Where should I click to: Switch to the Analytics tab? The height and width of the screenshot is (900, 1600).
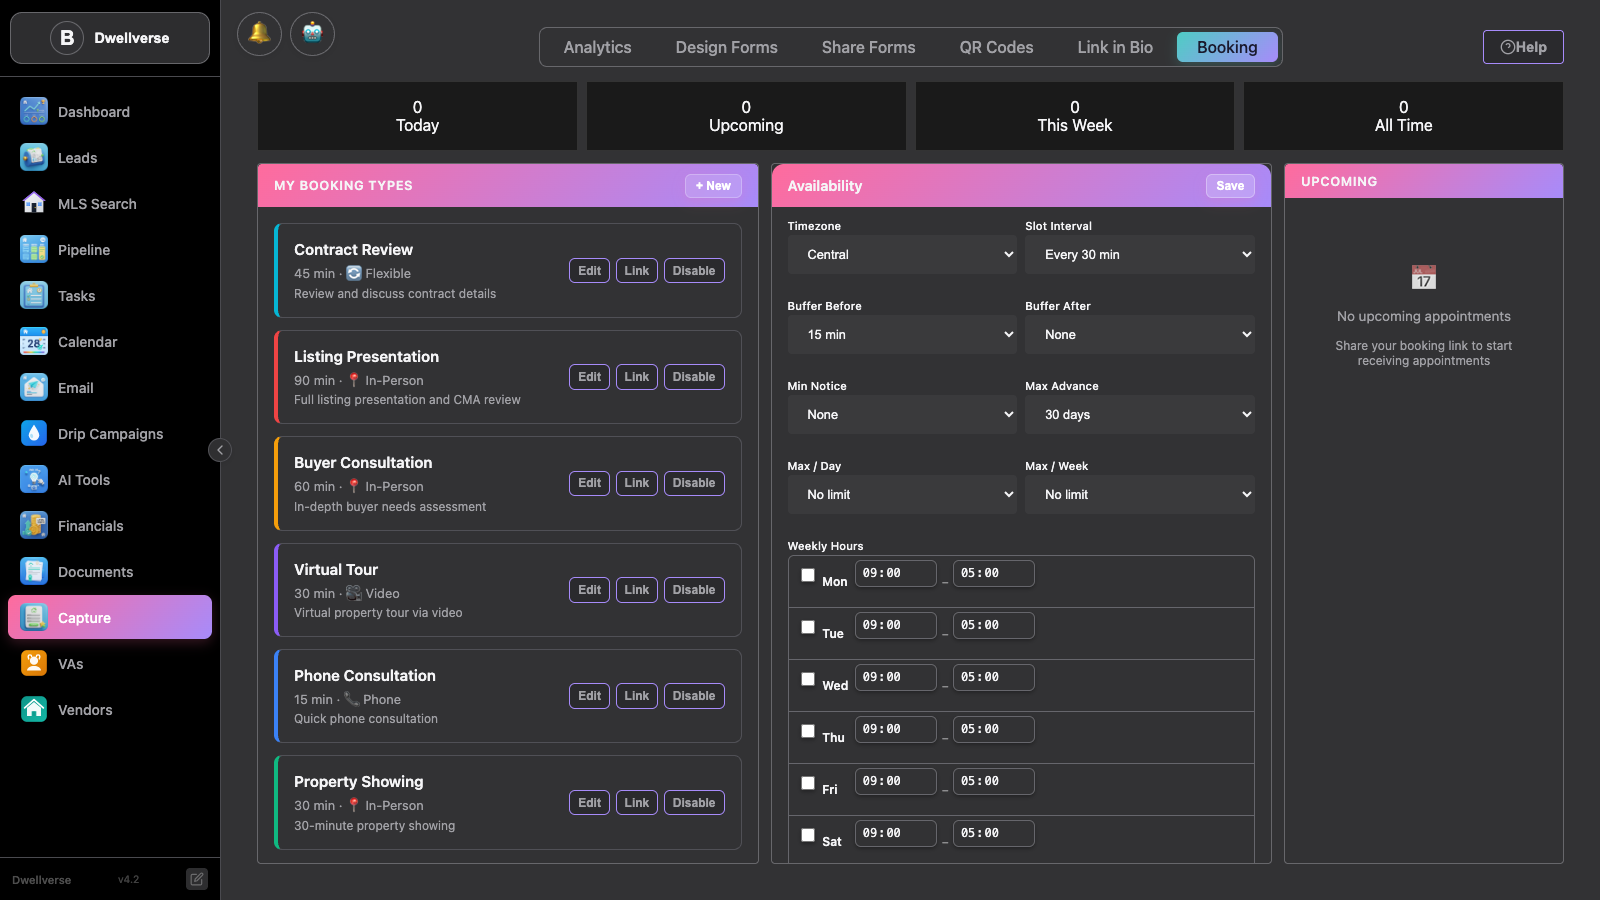(x=597, y=47)
